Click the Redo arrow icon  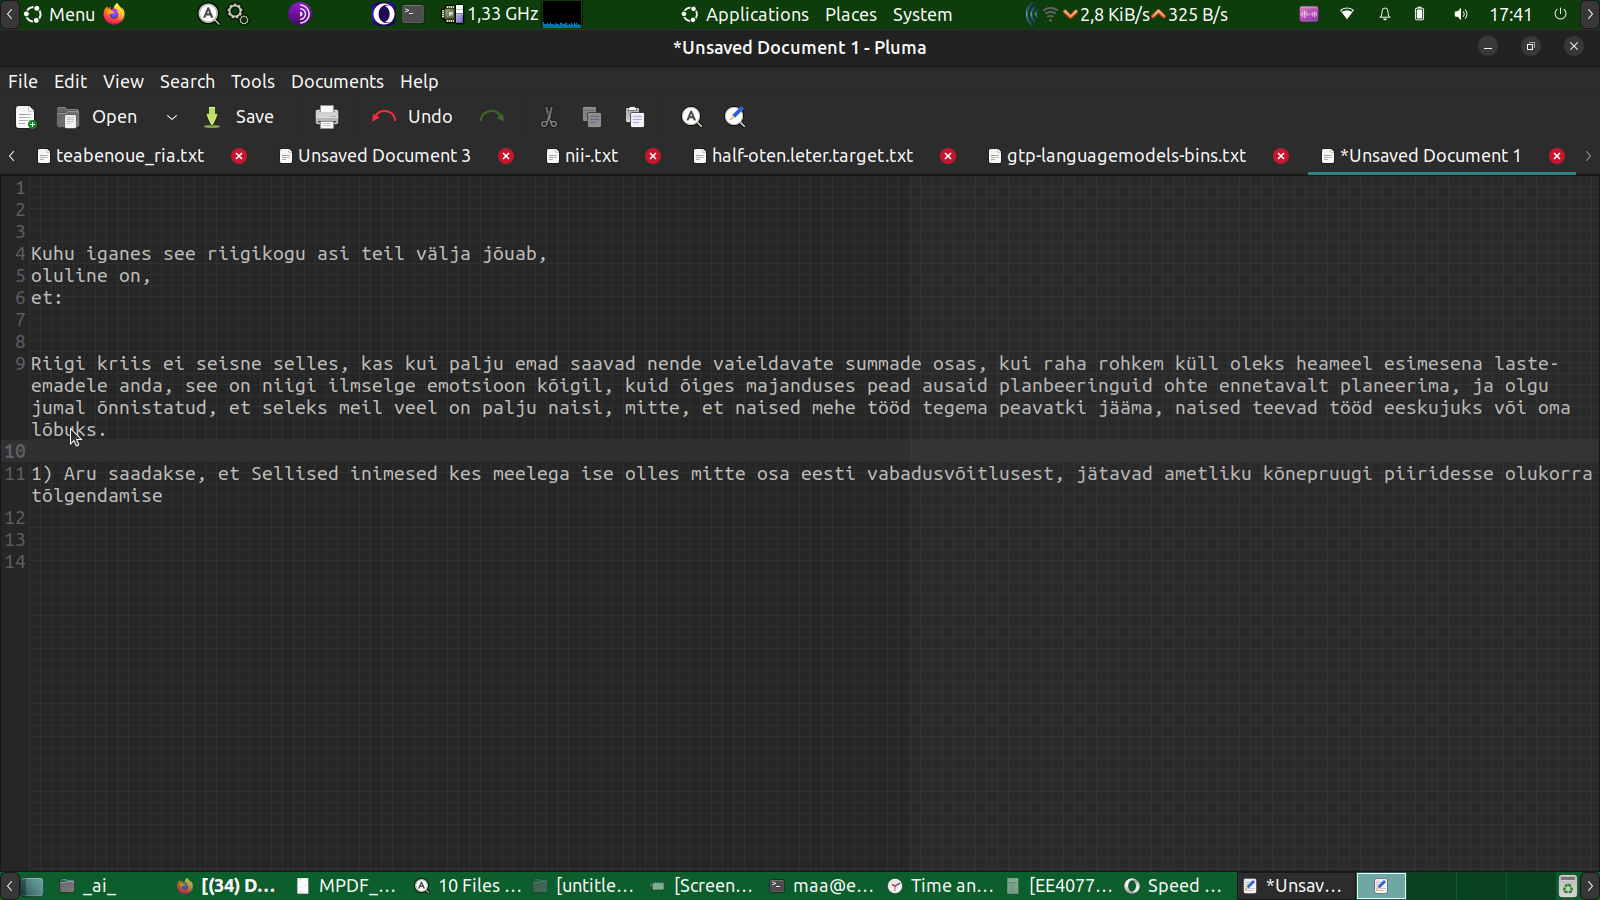tap(492, 117)
